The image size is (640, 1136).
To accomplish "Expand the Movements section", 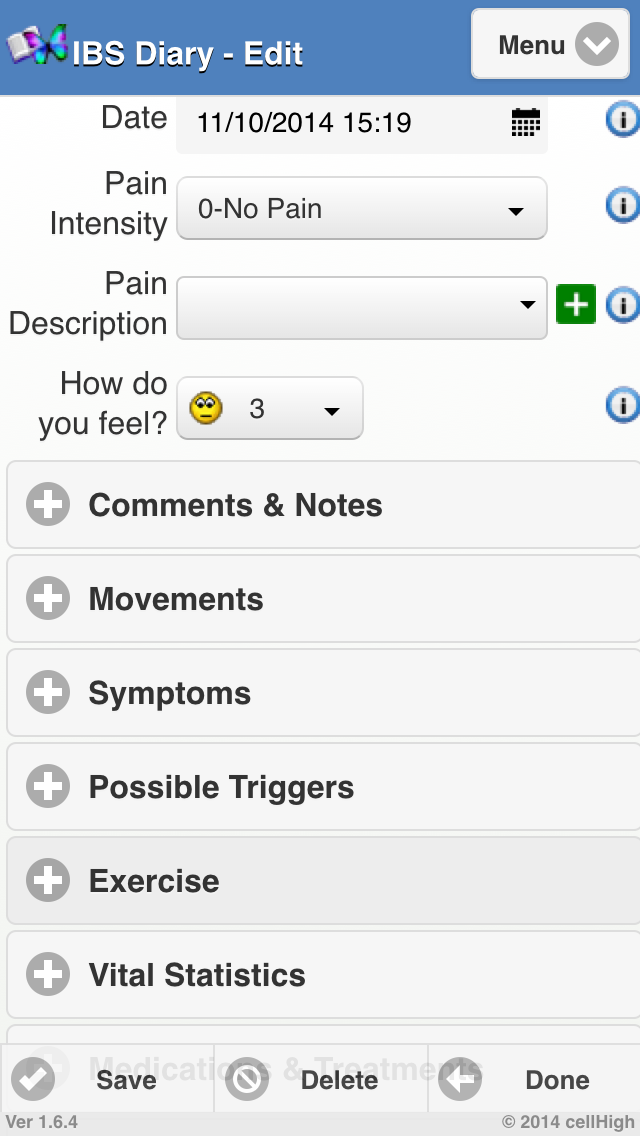I will [x=323, y=599].
